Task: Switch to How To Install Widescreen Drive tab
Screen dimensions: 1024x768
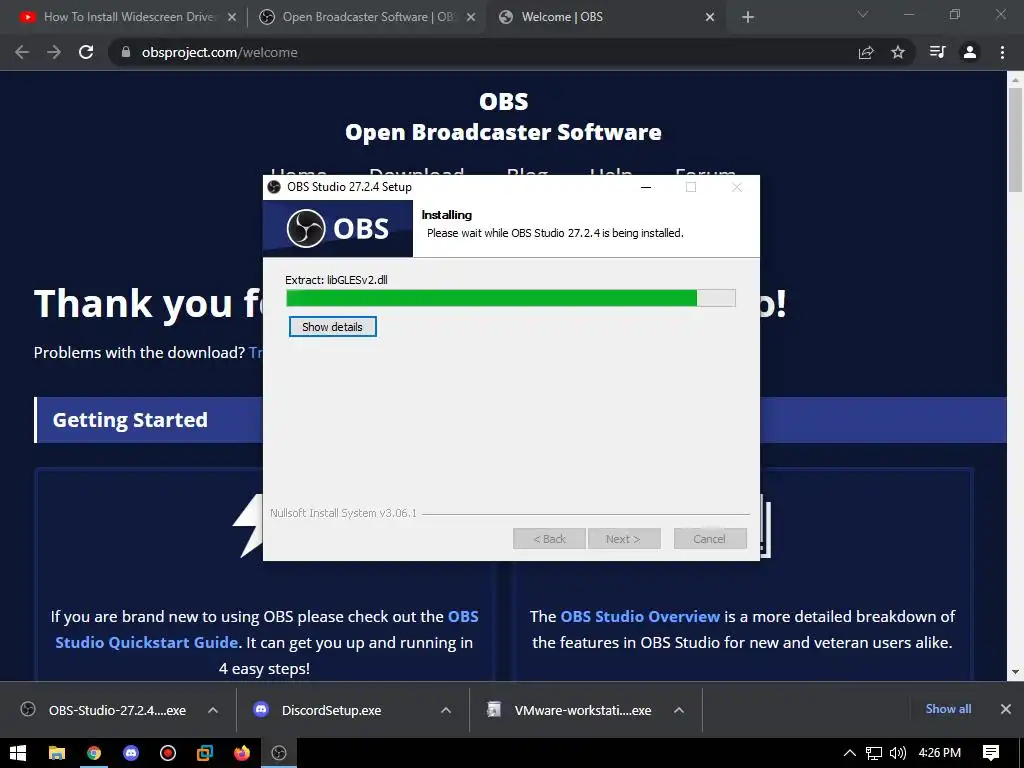Action: [129, 17]
